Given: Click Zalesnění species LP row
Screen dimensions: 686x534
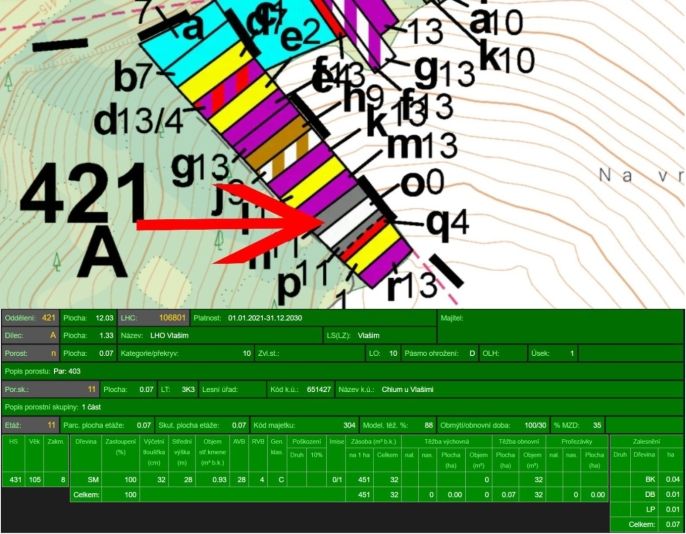Looking at the screenshot, I should 647,510.
